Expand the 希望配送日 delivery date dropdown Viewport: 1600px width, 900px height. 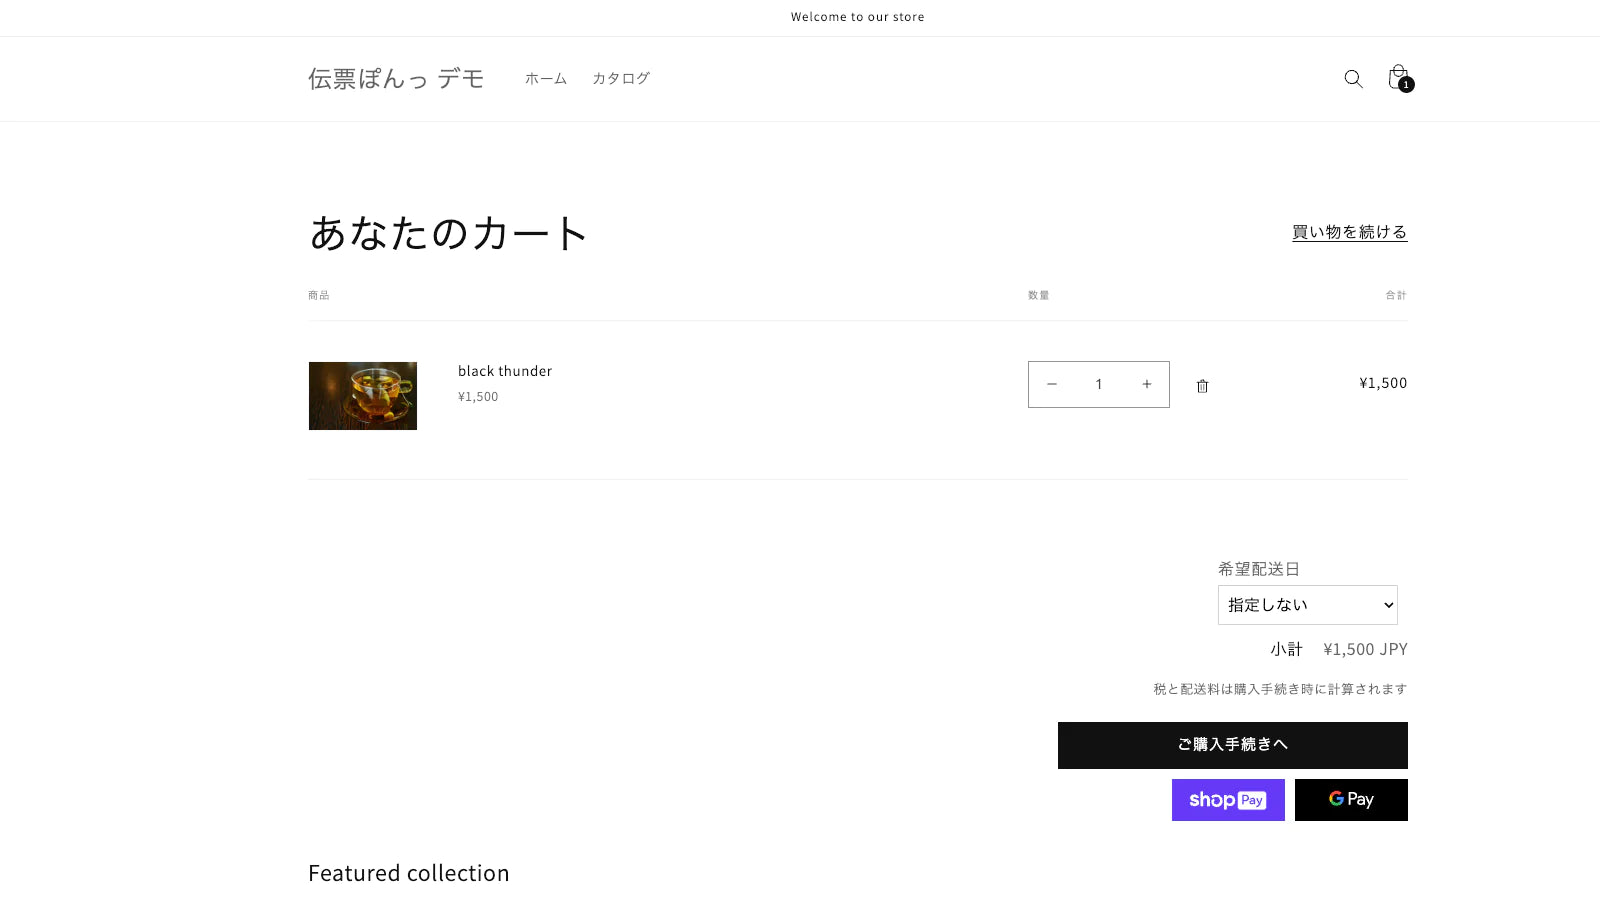[1307, 605]
